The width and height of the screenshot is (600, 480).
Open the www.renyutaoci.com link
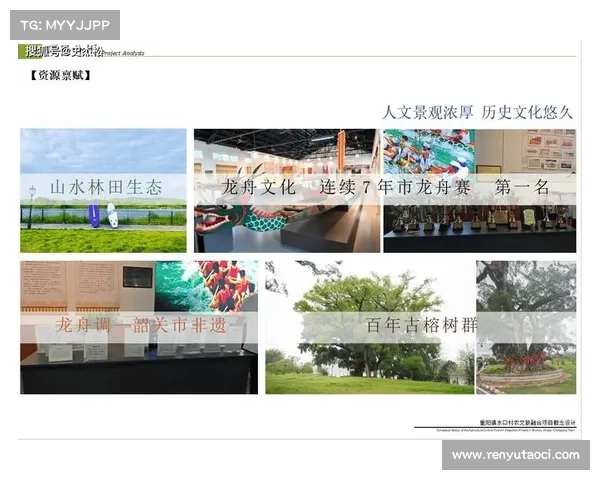coord(515,455)
